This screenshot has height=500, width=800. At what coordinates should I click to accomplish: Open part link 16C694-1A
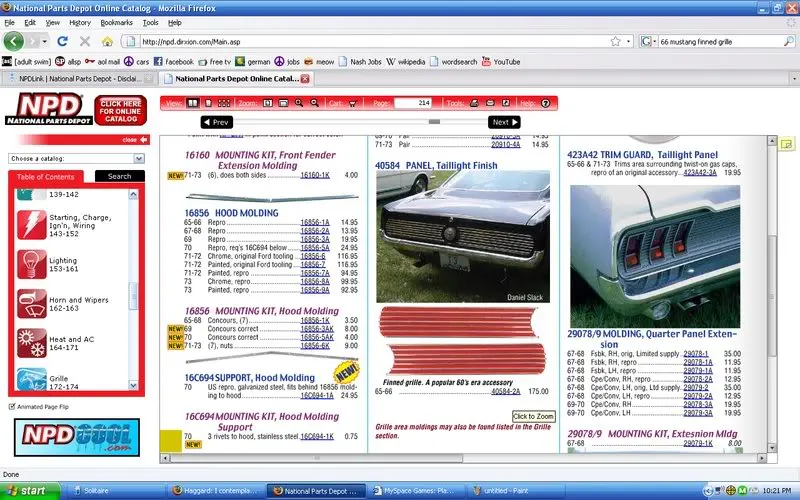[x=317, y=395]
